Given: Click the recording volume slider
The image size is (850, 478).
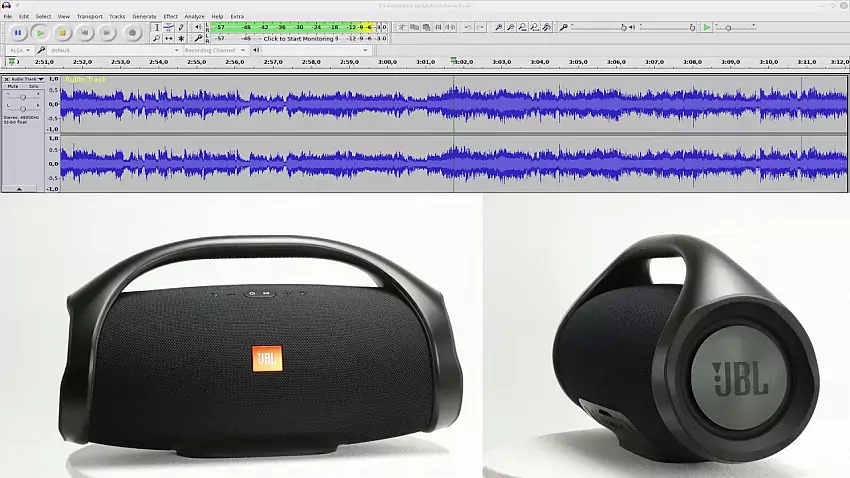Looking at the screenshot, I should coord(598,27).
